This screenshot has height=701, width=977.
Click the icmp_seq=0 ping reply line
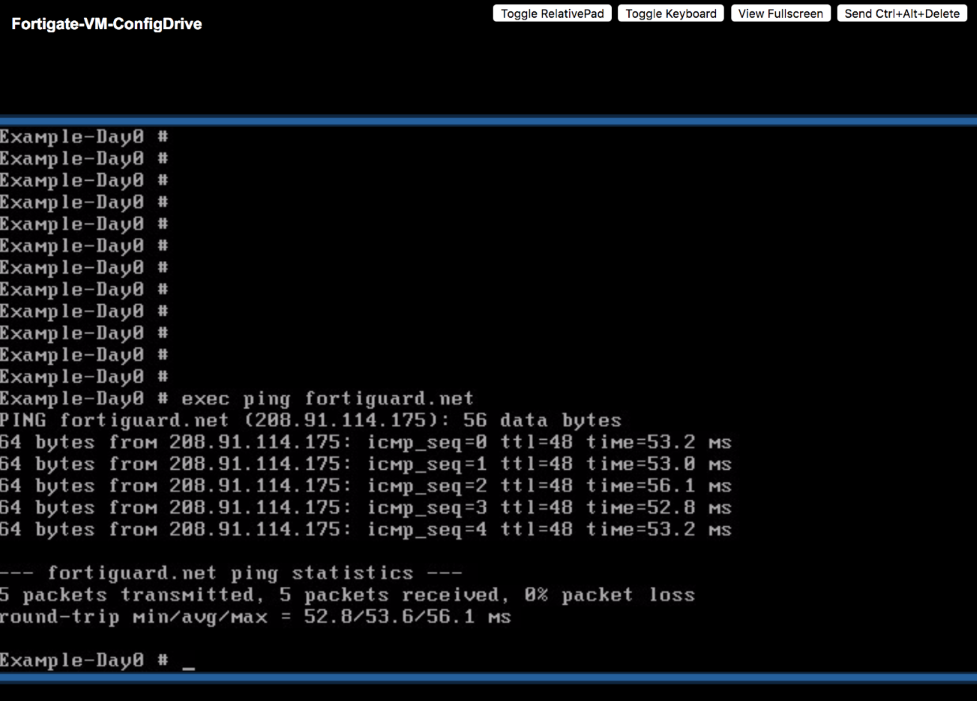pos(300,442)
